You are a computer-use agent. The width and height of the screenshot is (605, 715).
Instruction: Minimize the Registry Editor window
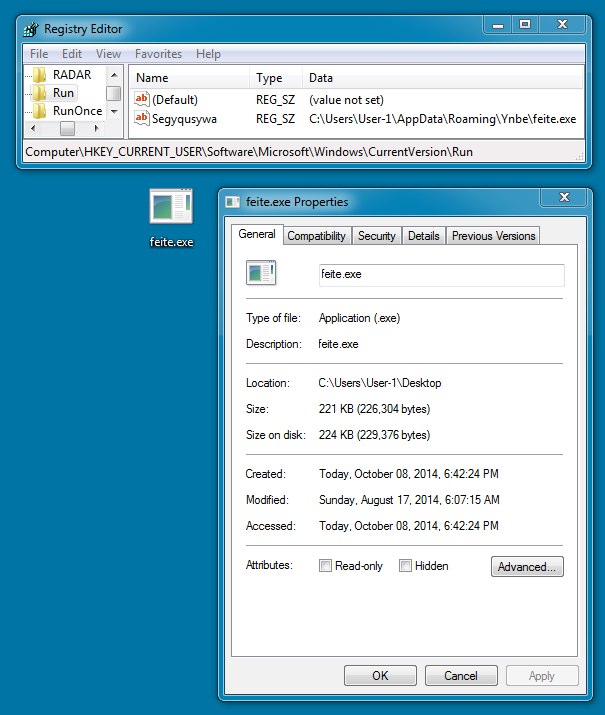[x=498, y=25]
